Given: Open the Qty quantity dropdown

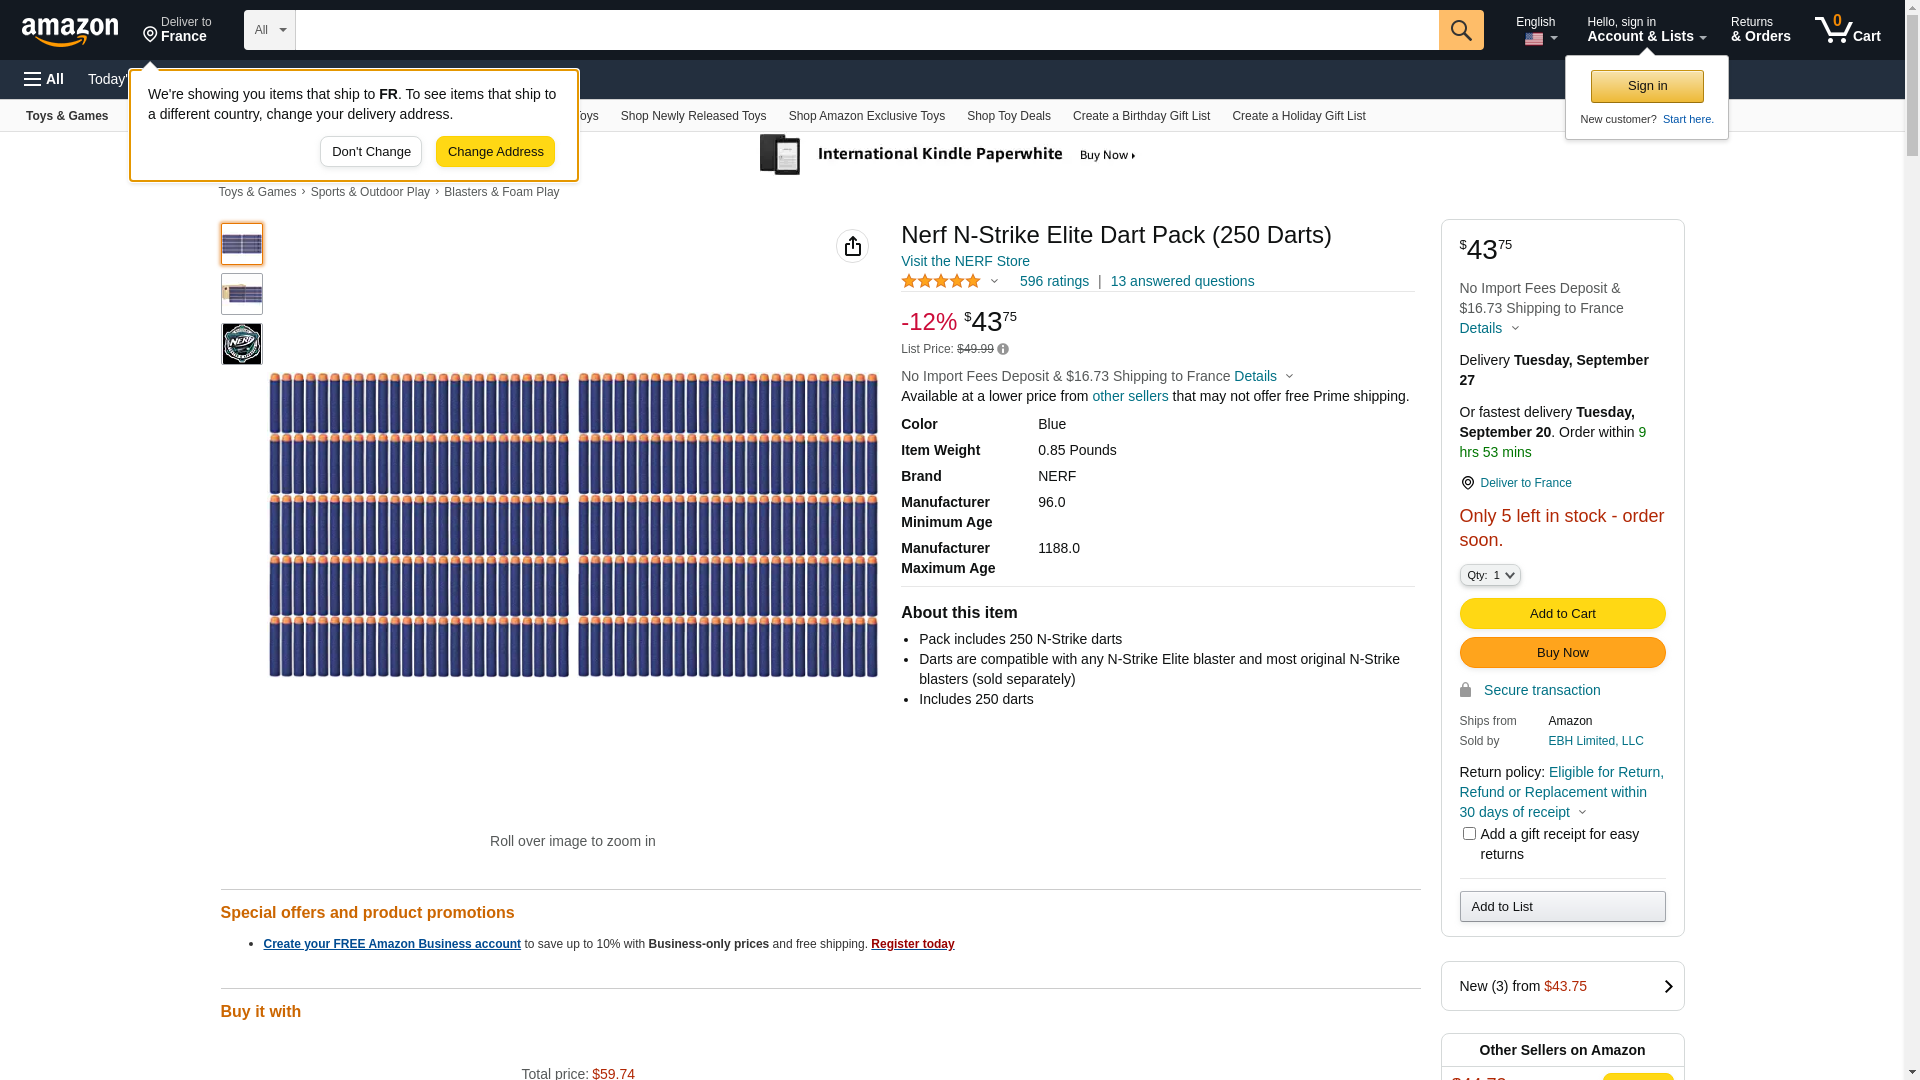Looking at the screenshot, I should pyautogui.click(x=1490, y=575).
